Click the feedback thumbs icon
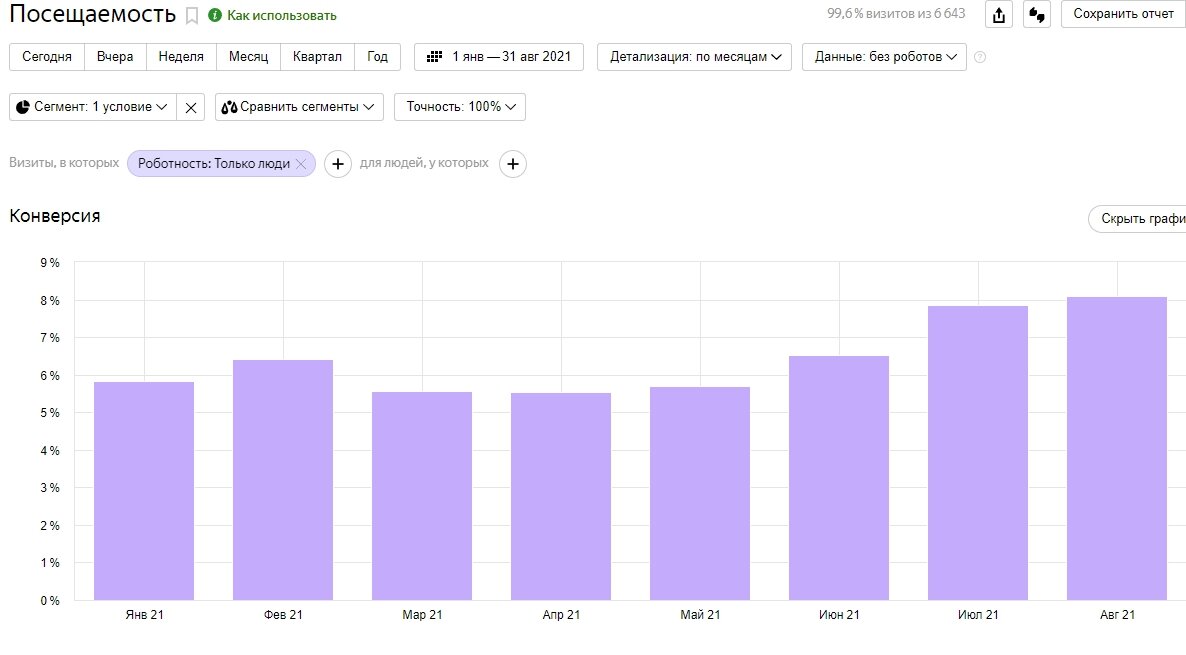Viewport: 1186px width, 655px height. [1036, 14]
